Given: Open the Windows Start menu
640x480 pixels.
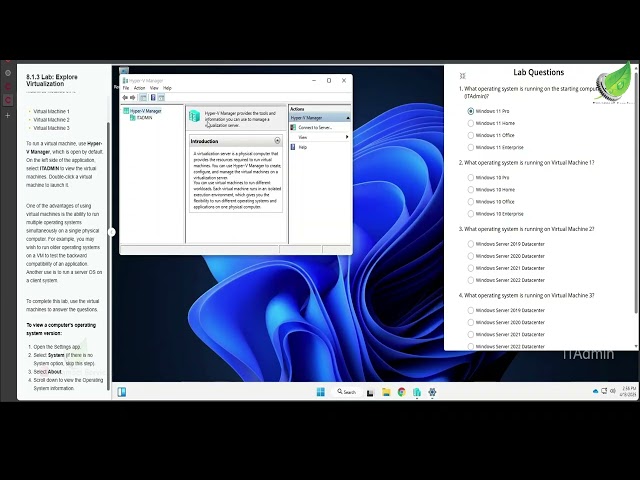Looking at the screenshot, I should (321, 392).
